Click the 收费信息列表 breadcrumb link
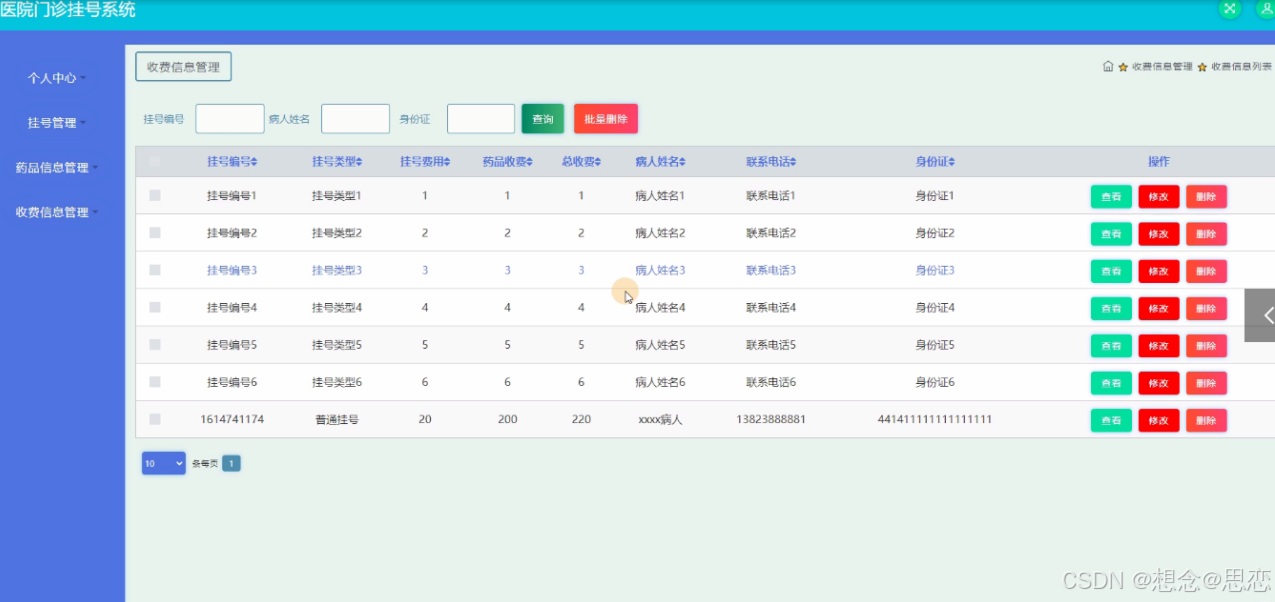The height and width of the screenshot is (602, 1275). (1241, 67)
